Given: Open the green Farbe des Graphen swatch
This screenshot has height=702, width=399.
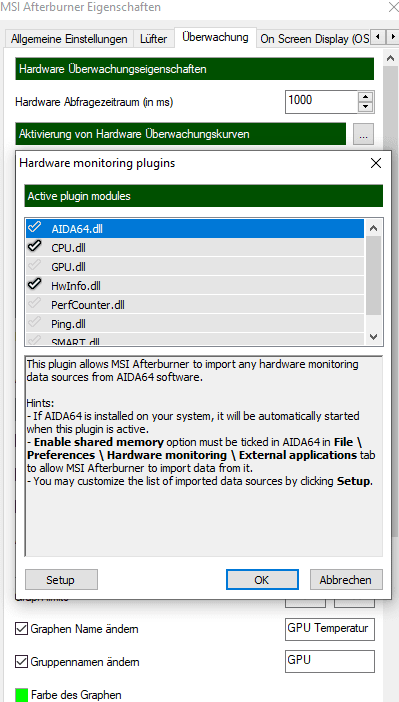Looking at the screenshot, I should click(x=21, y=694).
